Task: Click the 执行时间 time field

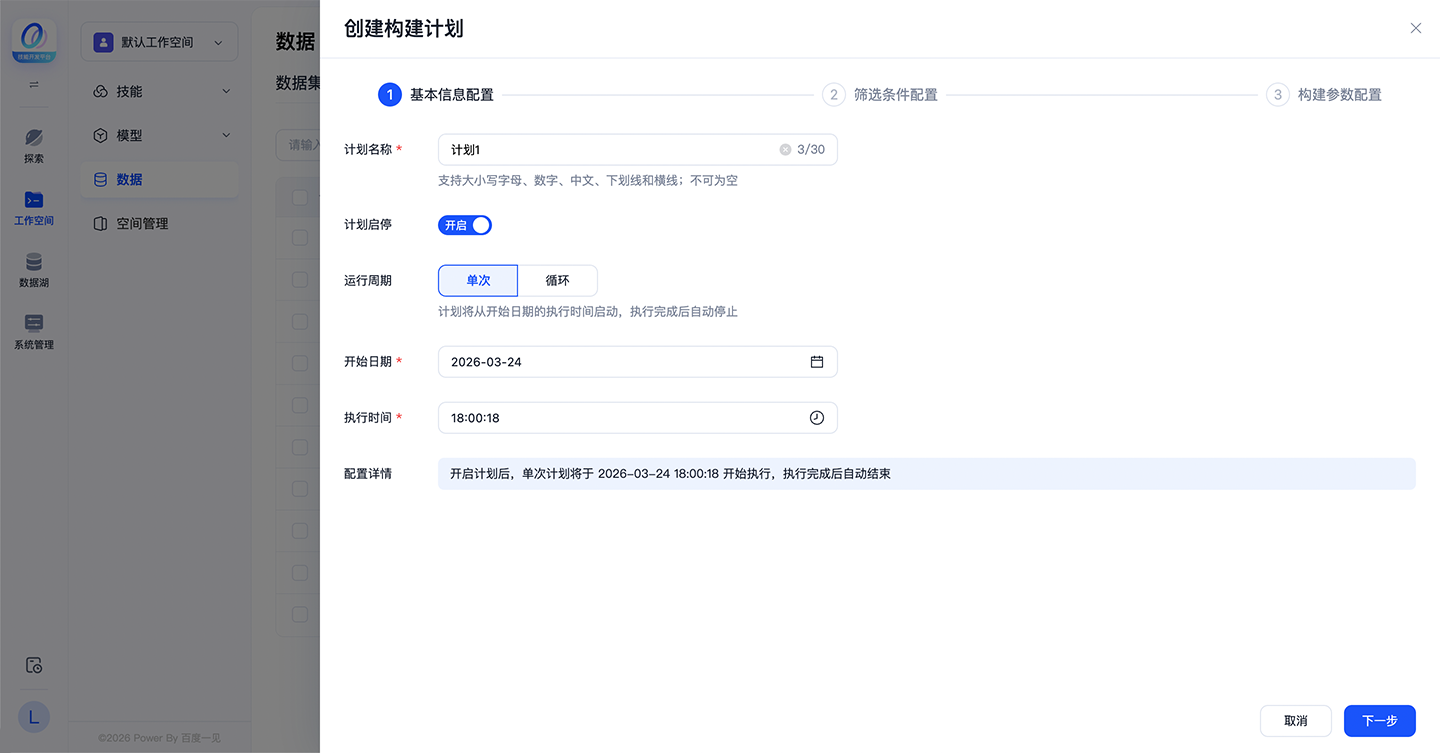Action: tap(638, 418)
